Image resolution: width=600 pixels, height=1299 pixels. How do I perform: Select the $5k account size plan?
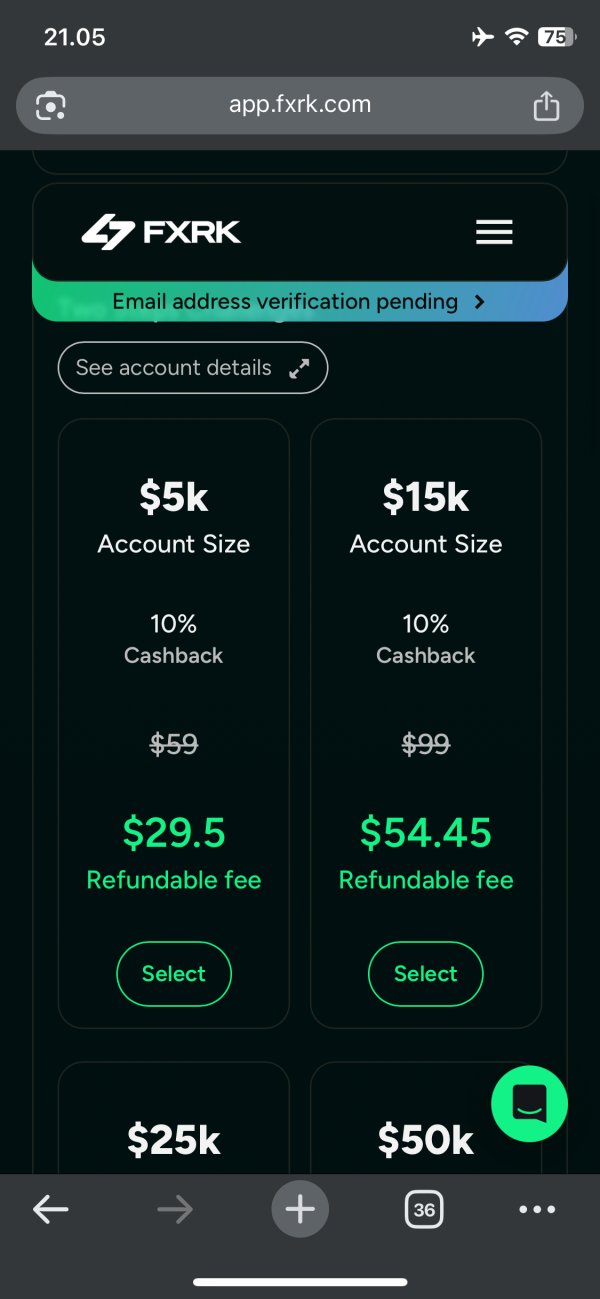coord(174,974)
